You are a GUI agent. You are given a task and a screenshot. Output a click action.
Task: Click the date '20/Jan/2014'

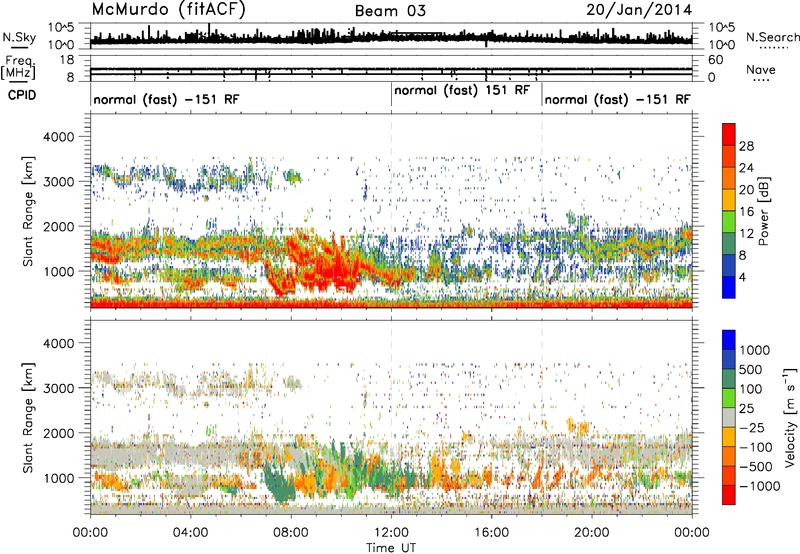pyautogui.click(x=639, y=10)
